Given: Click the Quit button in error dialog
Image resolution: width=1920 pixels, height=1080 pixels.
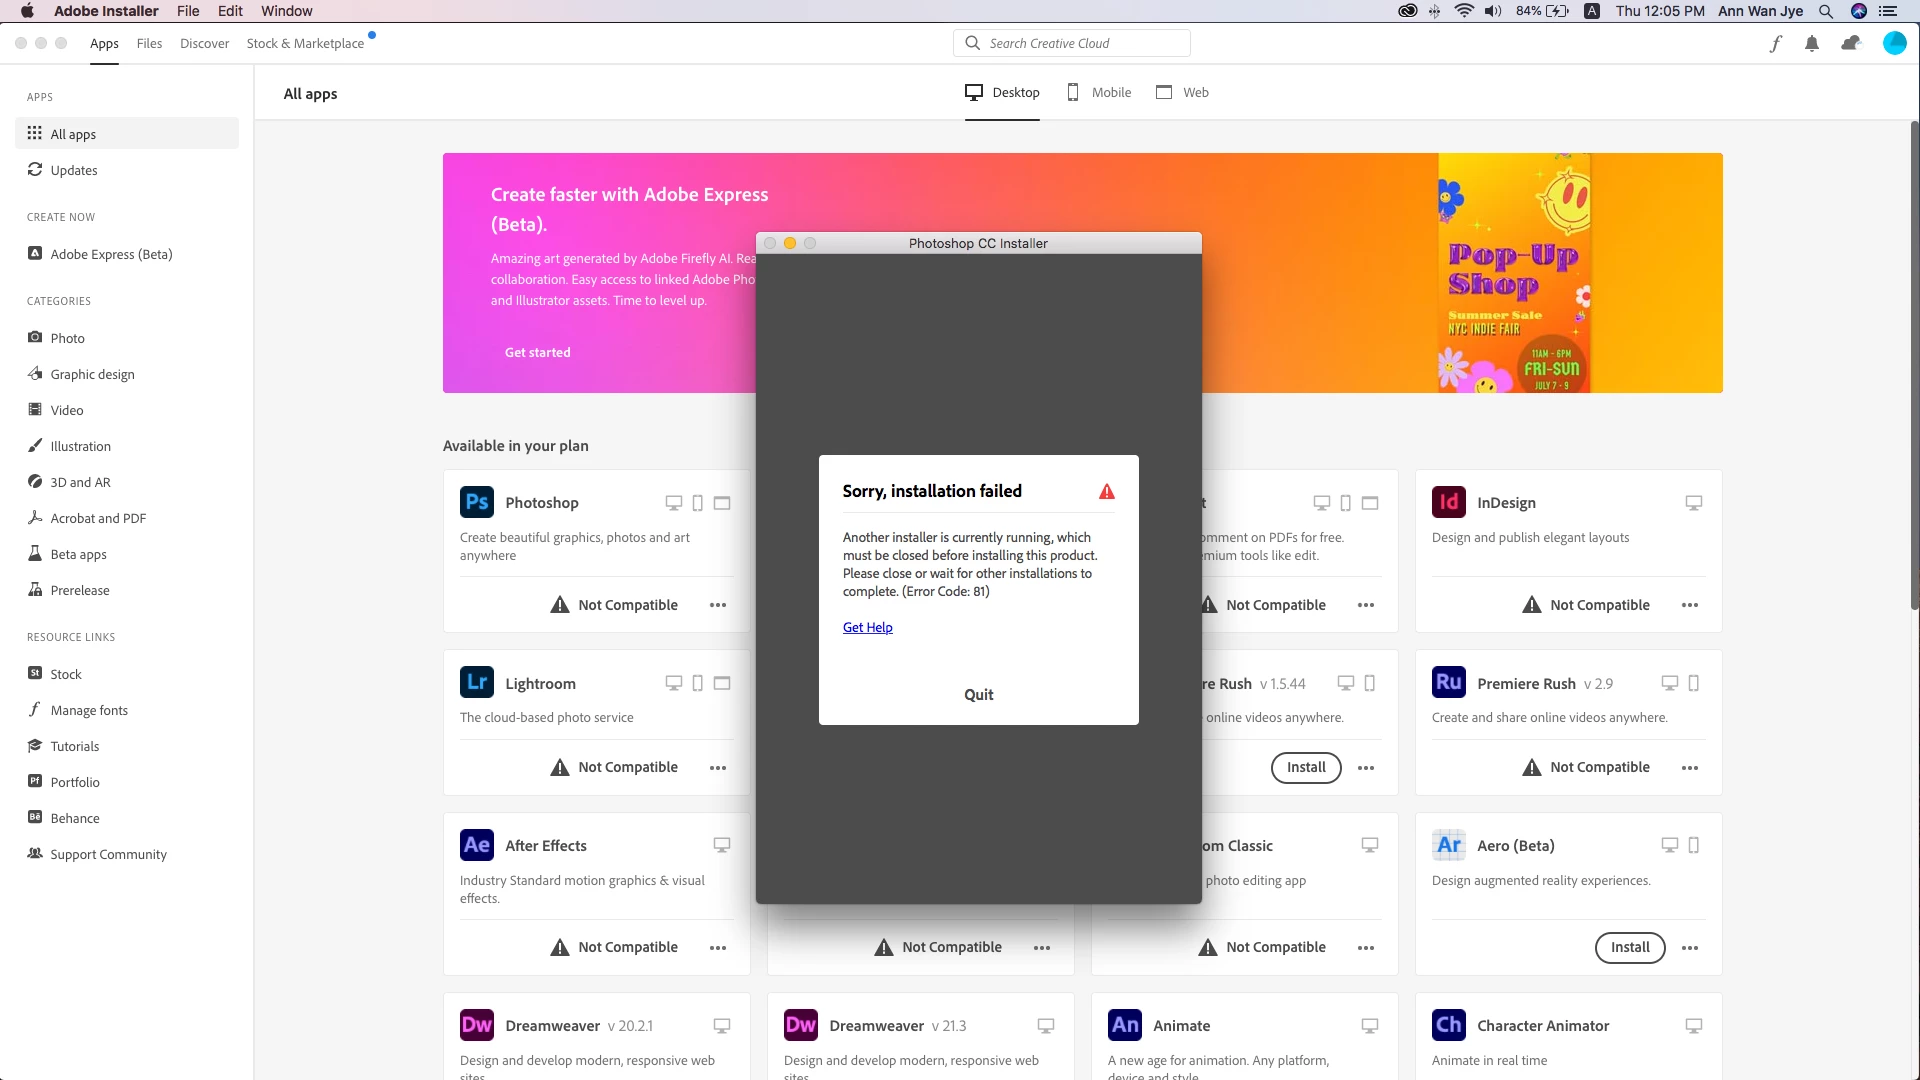Looking at the screenshot, I should [x=978, y=694].
